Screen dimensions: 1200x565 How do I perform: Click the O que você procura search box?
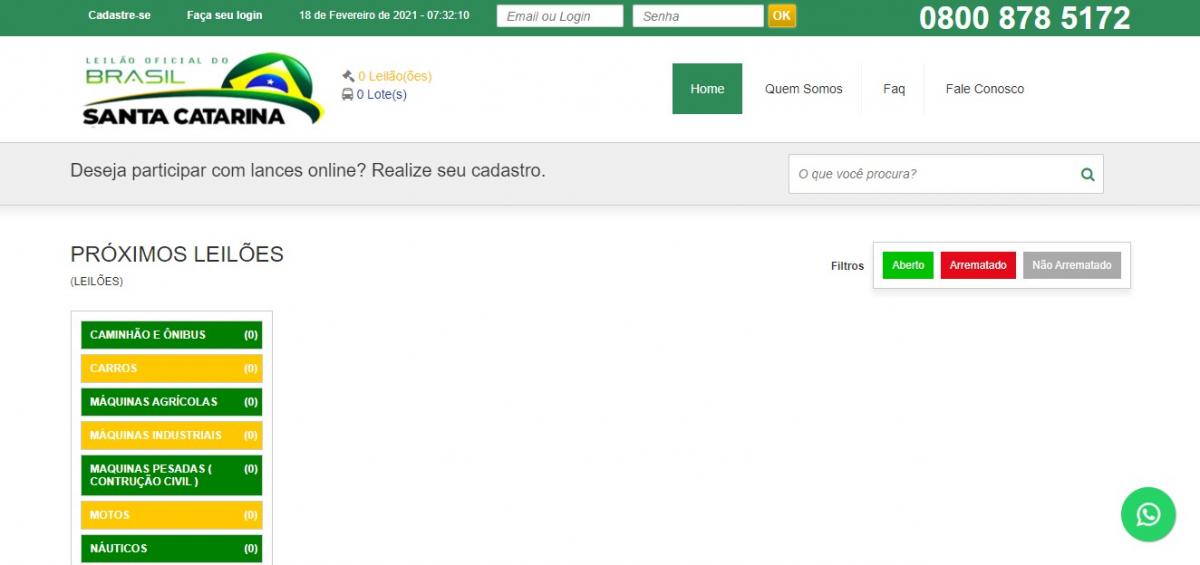pyautogui.click(x=933, y=174)
